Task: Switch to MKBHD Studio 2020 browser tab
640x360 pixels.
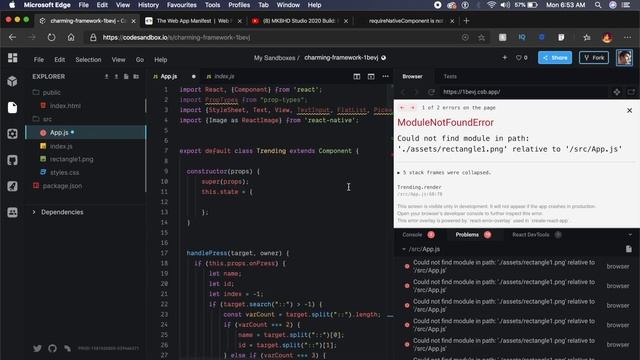Action: pos(299,21)
